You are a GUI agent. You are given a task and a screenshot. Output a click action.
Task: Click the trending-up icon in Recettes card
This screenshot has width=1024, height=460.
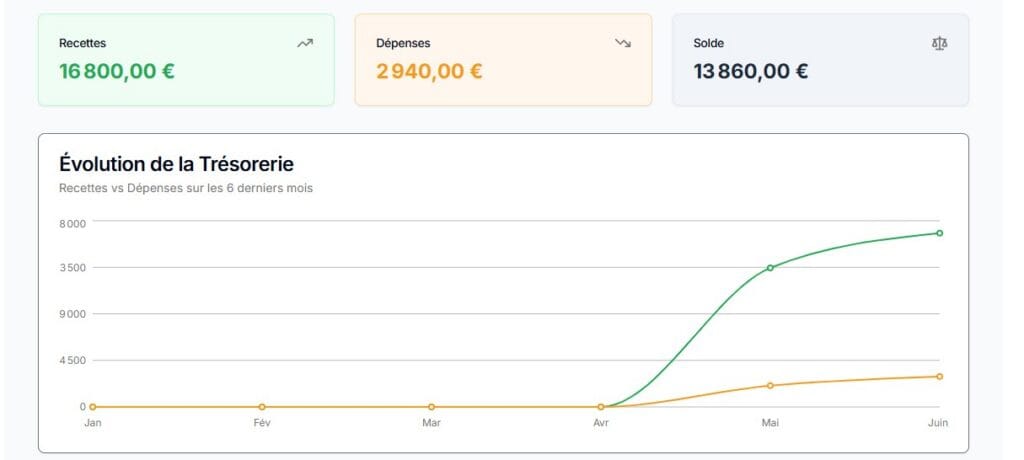pos(305,43)
